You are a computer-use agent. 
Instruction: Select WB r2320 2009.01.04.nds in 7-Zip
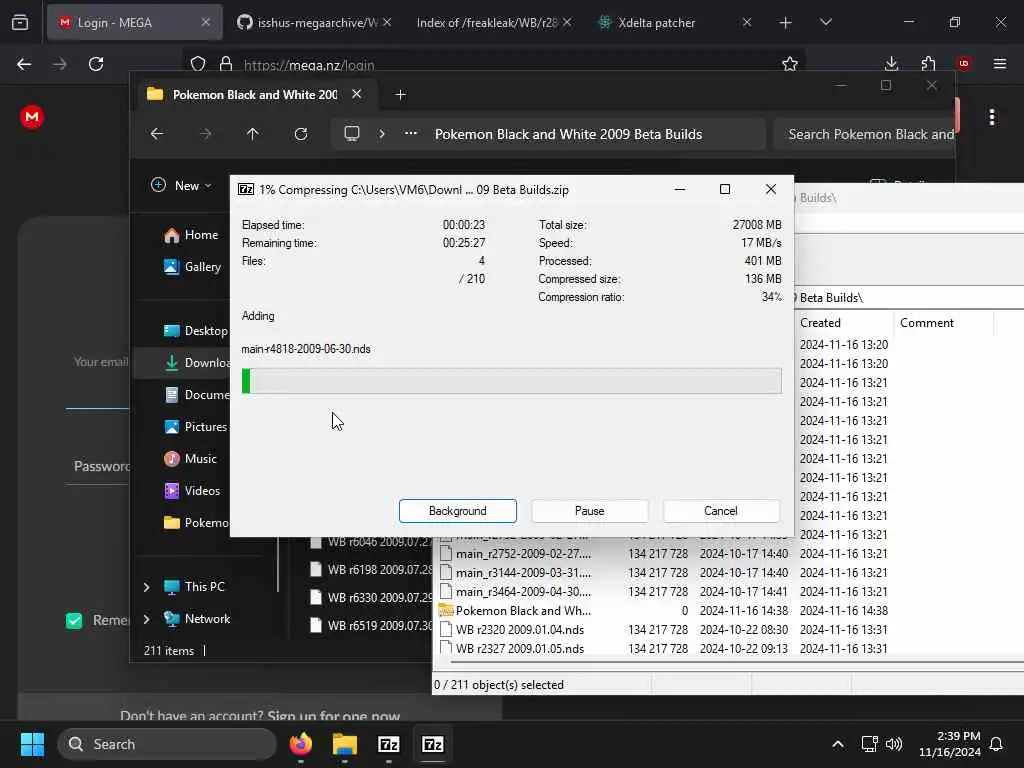(x=520, y=630)
